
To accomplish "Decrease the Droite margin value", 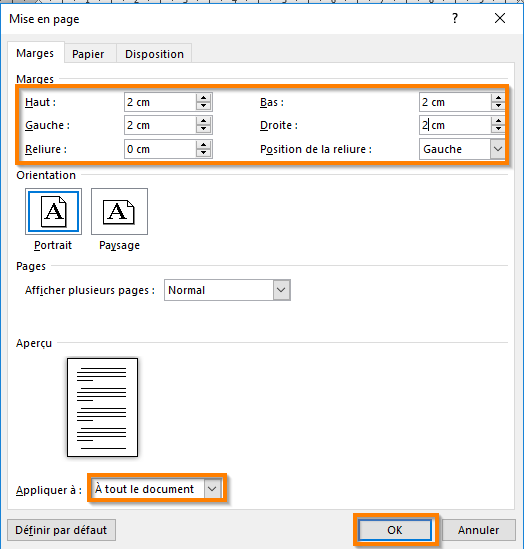I will pyautogui.click(x=498, y=129).
